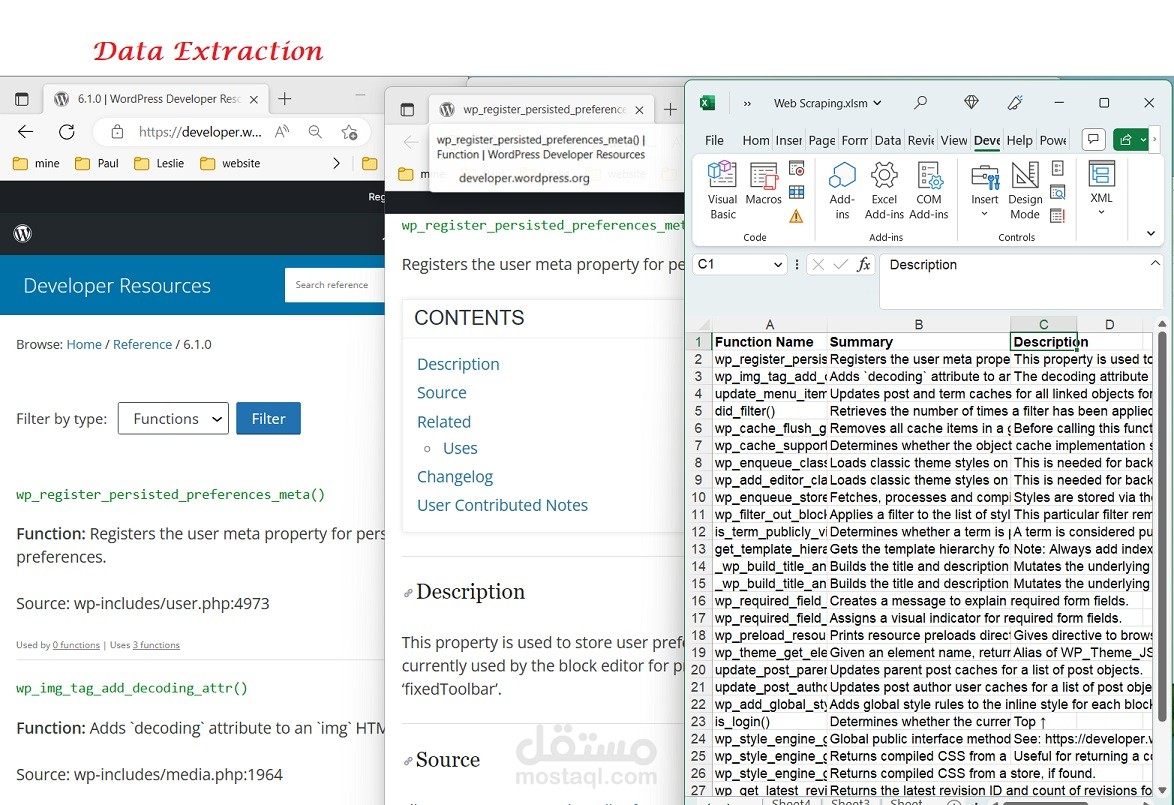Open the Reference breadcrumb link
This screenshot has width=1174, height=805.
(x=142, y=344)
